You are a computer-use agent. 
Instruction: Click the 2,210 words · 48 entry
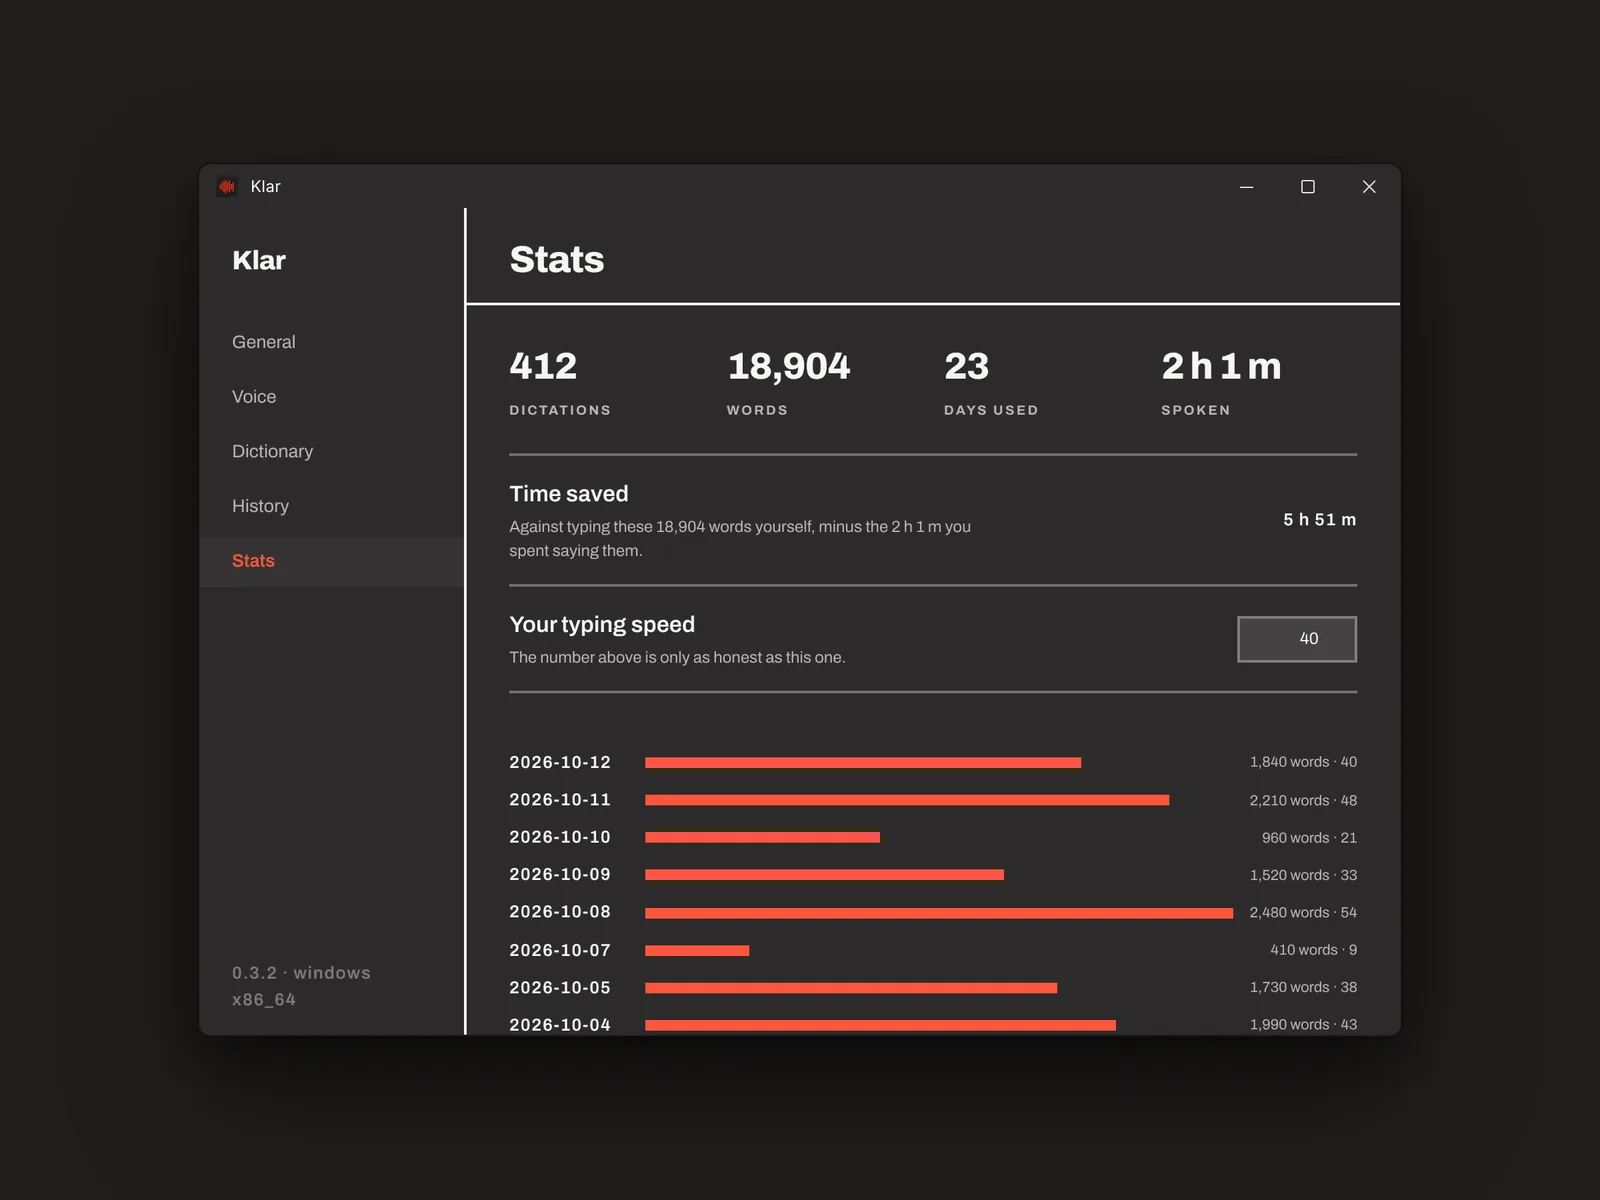1303,801
